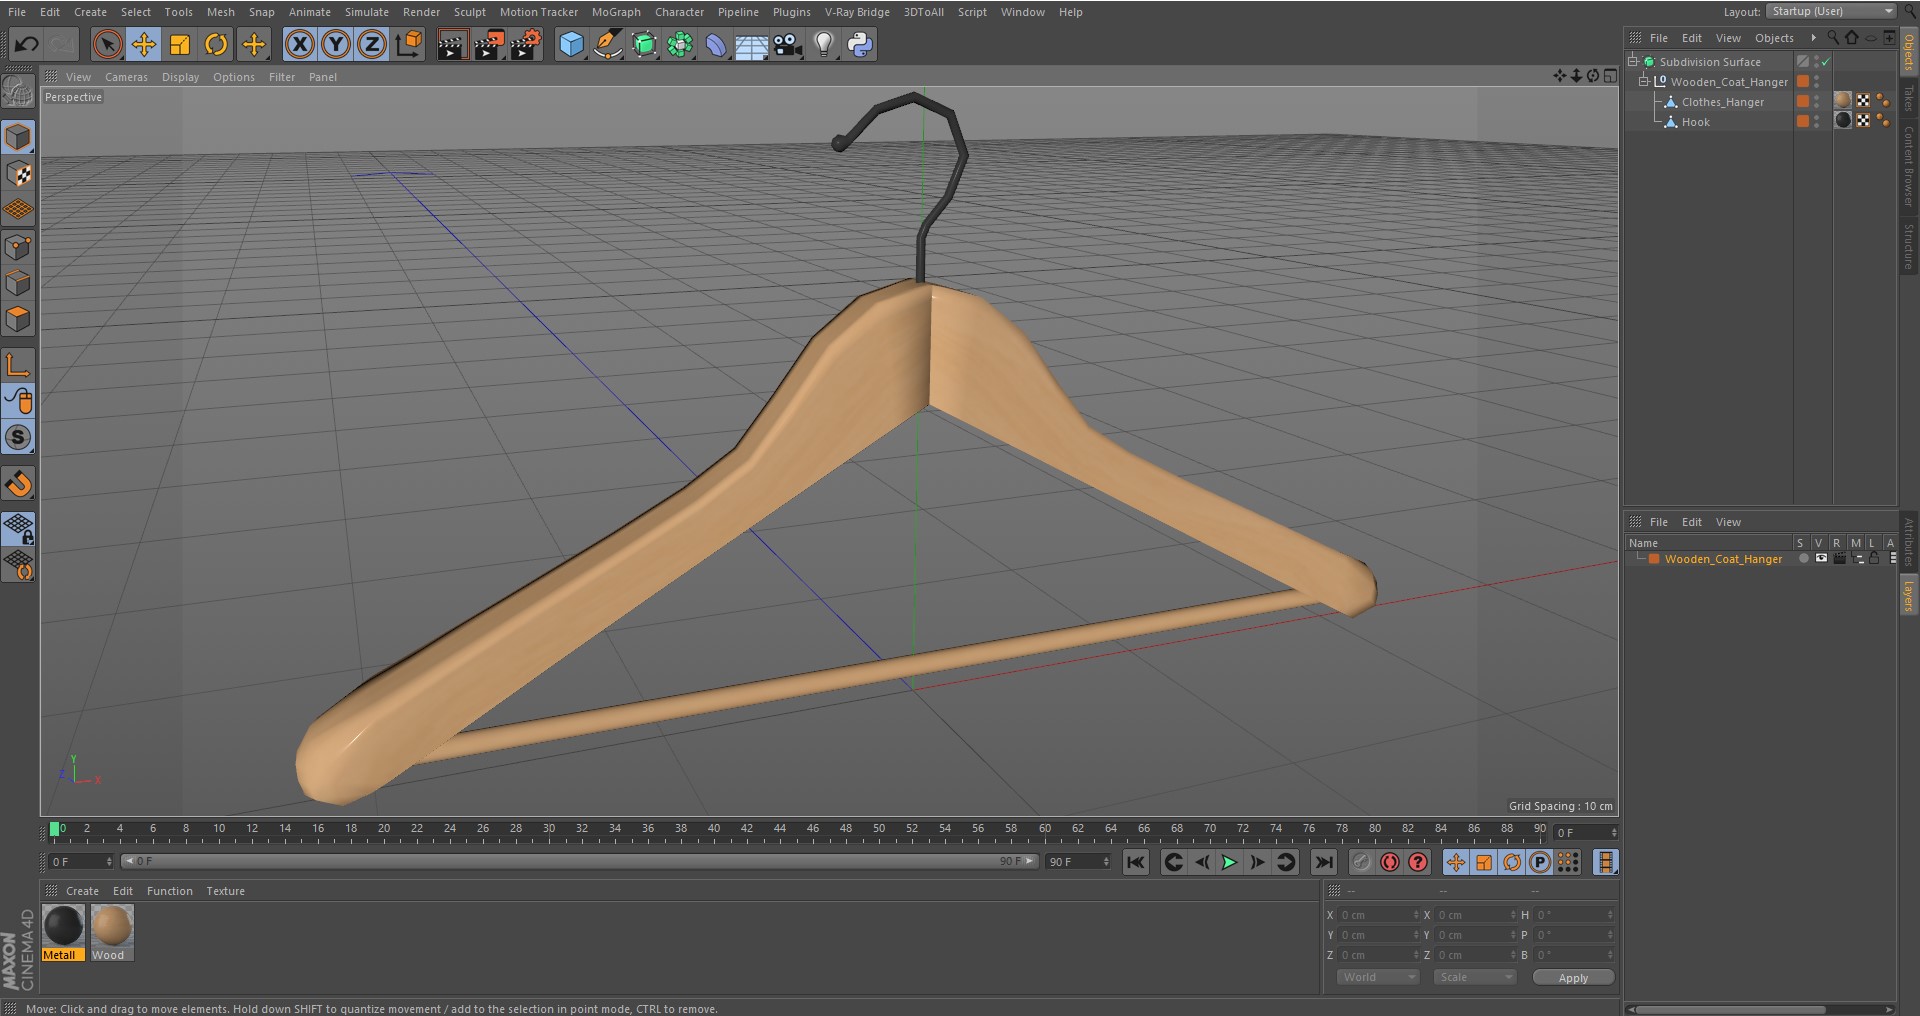The image size is (1920, 1016).
Task: Click the Record Active Objects keyframe button
Action: tap(1362, 862)
